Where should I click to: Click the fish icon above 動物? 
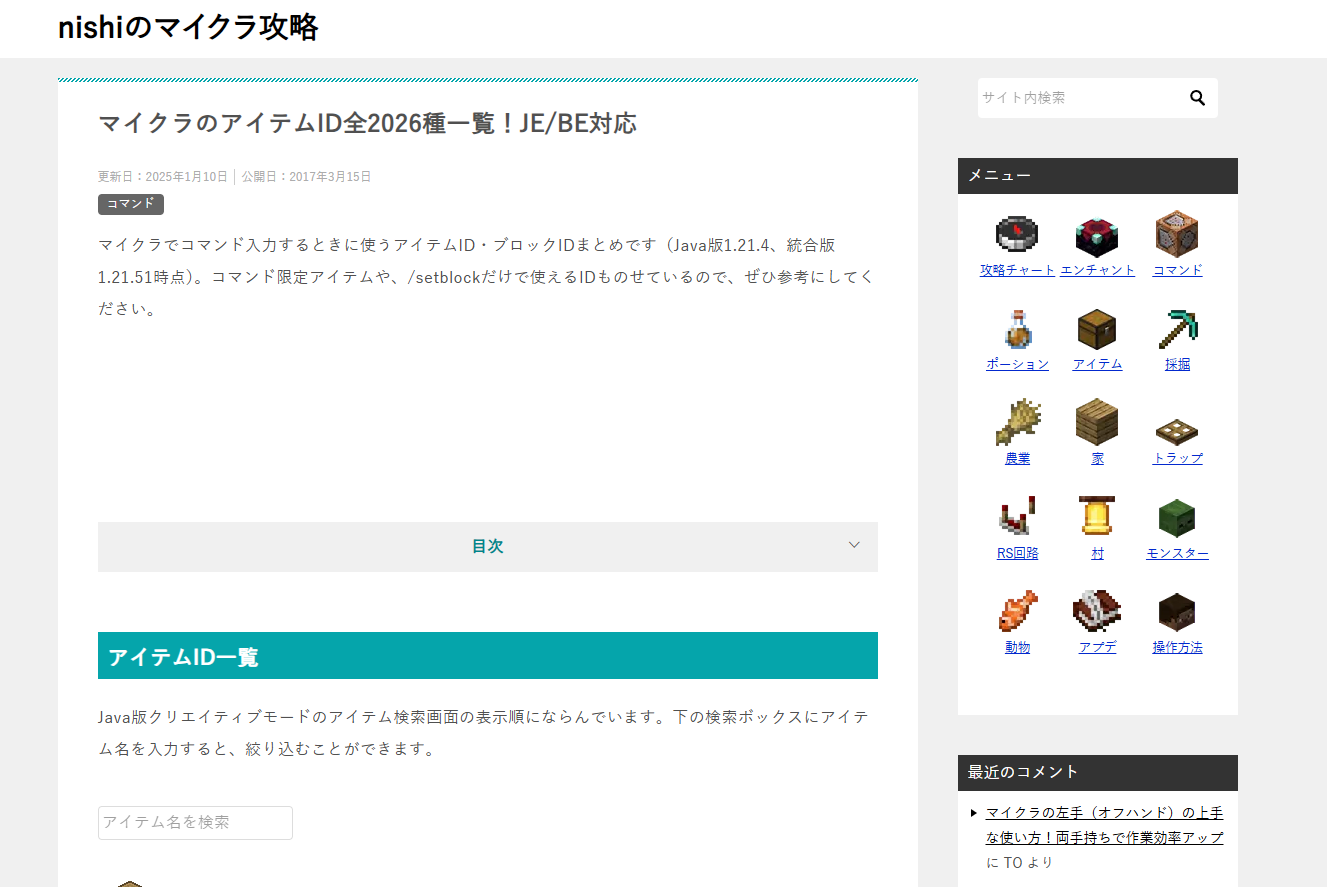(1017, 611)
